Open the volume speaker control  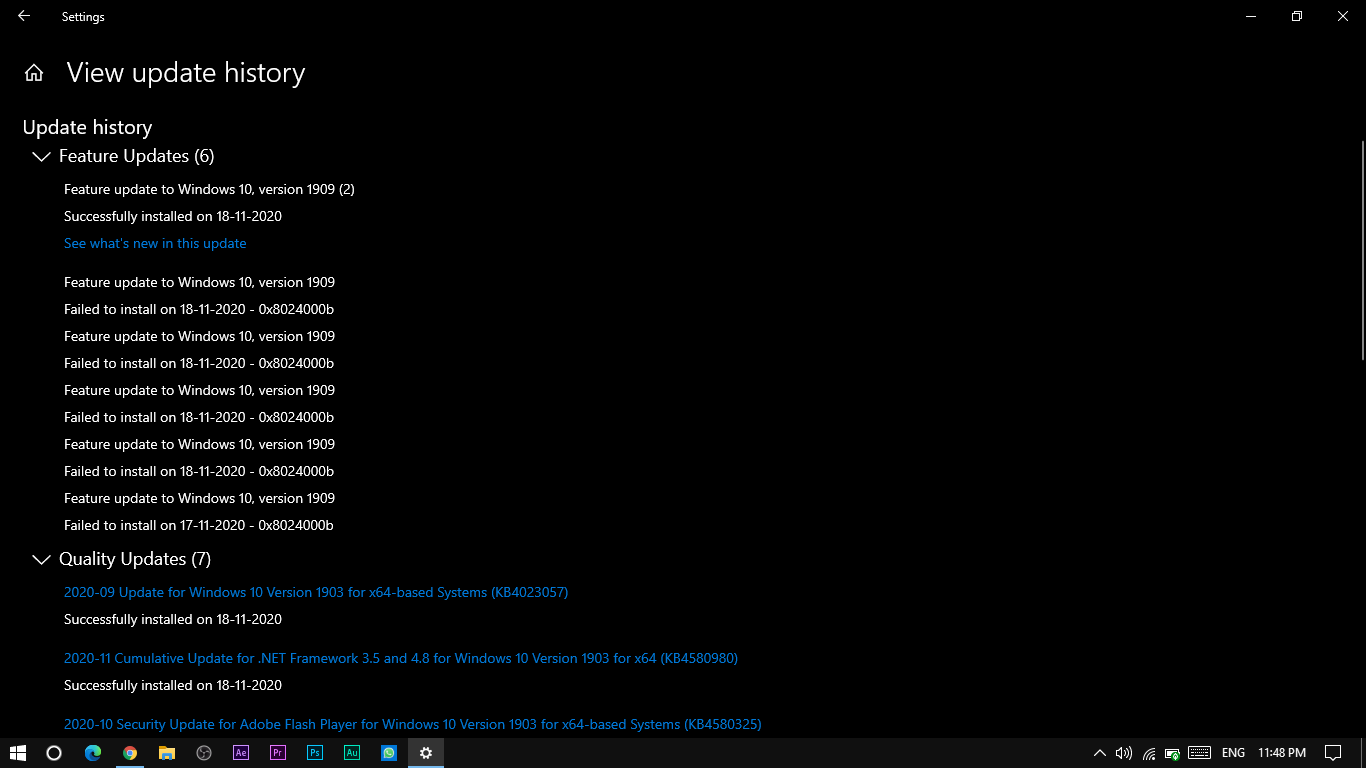1124,753
